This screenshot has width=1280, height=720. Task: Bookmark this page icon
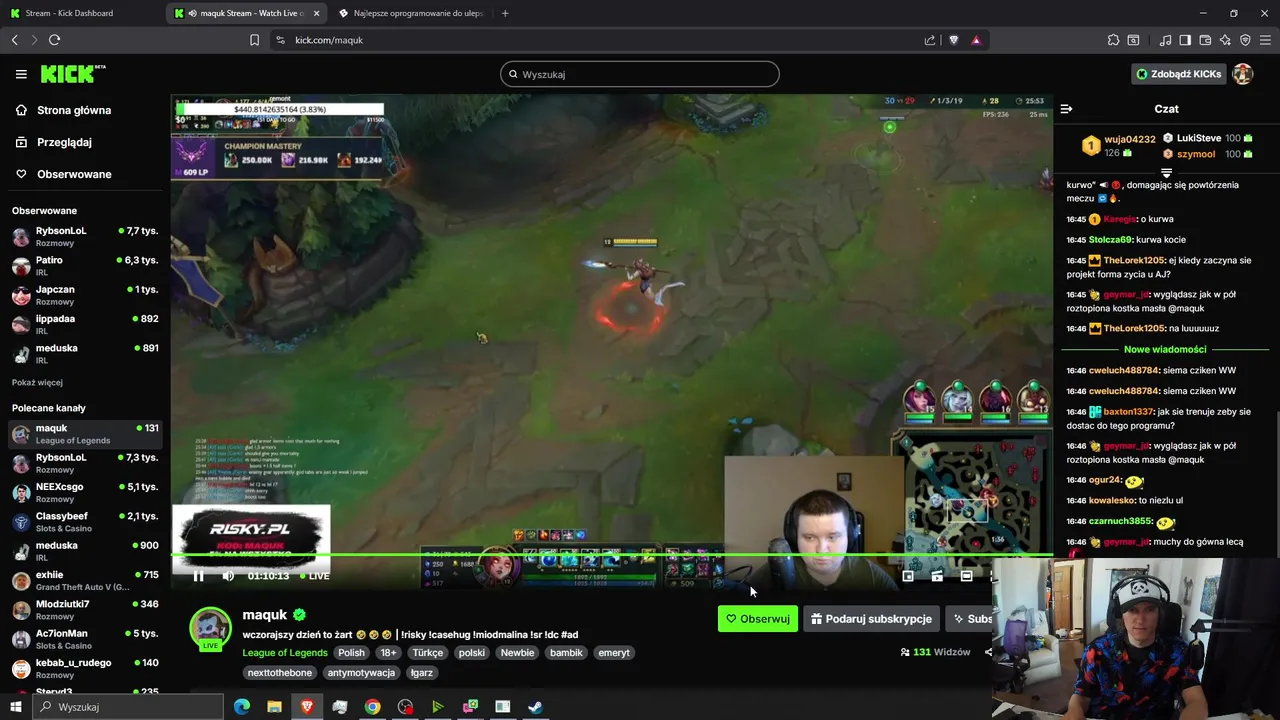point(254,40)
